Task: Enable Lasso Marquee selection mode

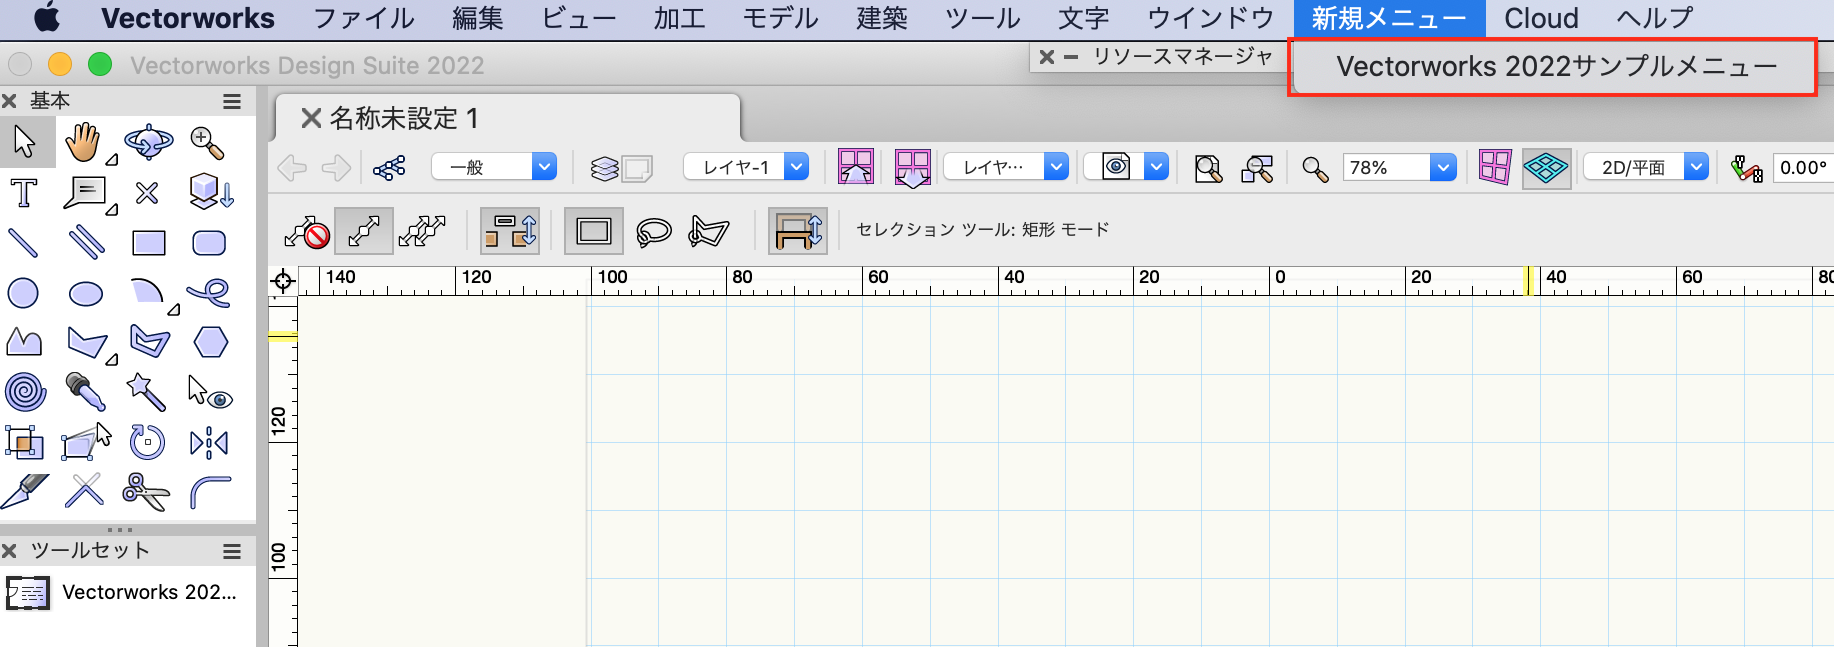Action: pyautogui.click(x=653, y=232)
